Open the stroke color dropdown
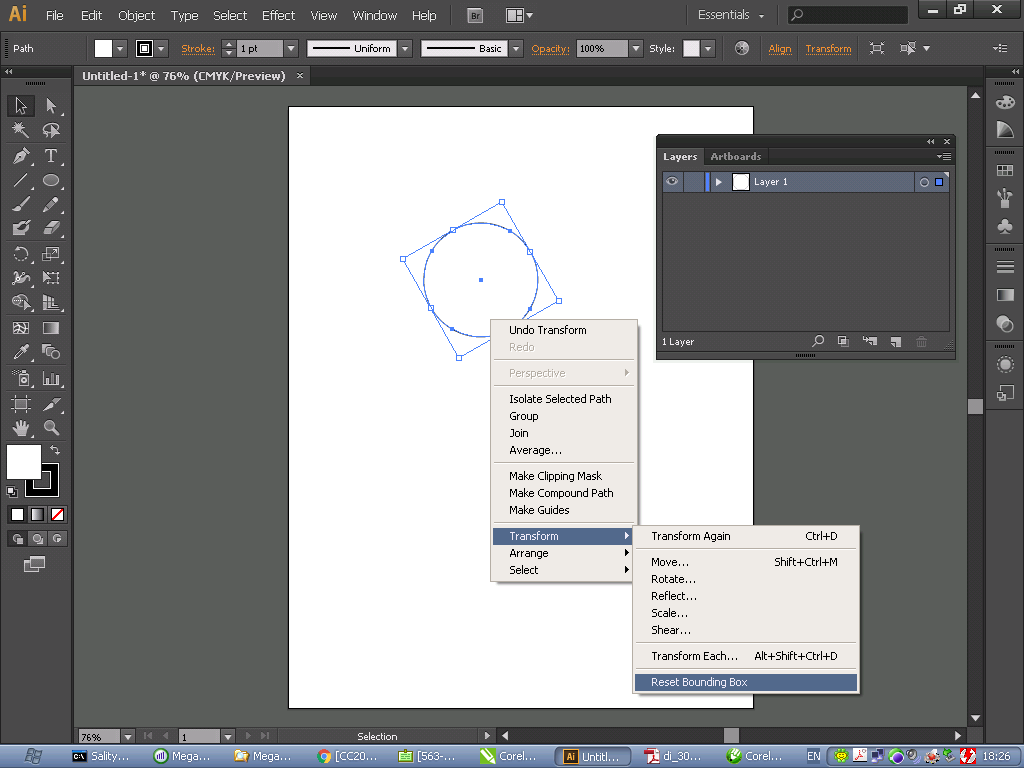This screenshot has height=768, width=1024. coord(161,48)
